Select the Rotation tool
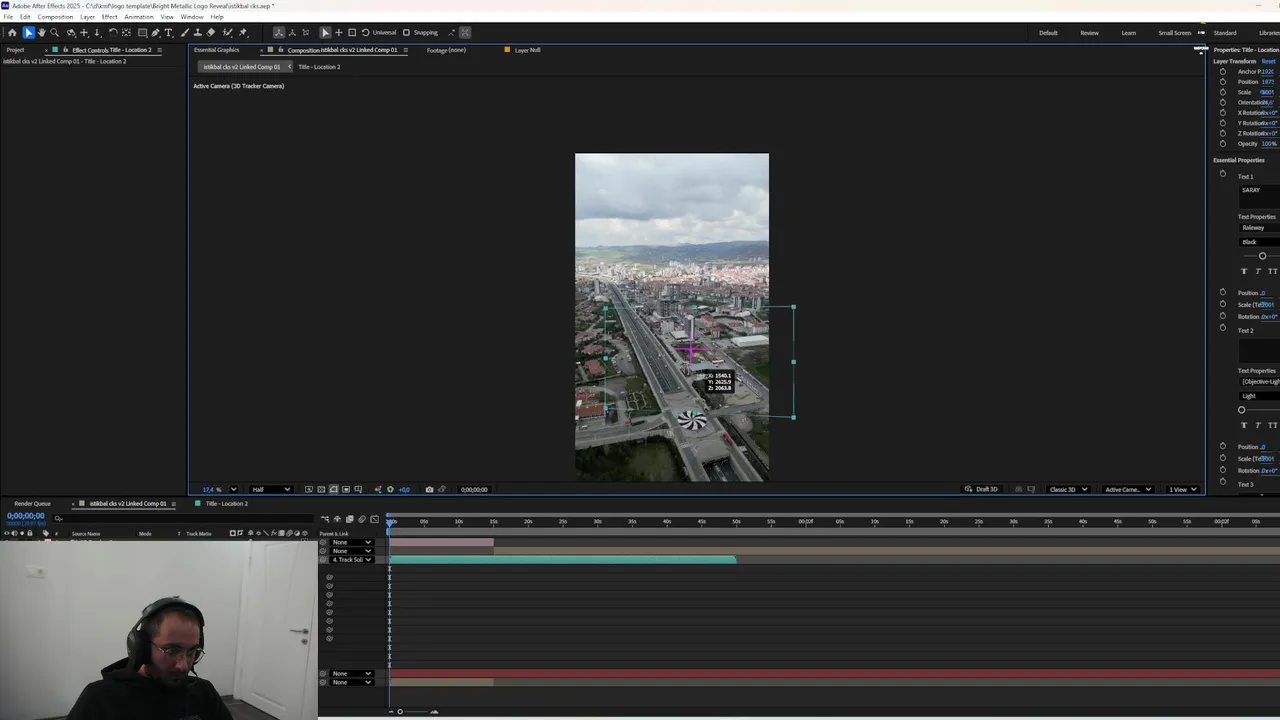Viewport: 1280px width, 720px height. pos(112,33)
